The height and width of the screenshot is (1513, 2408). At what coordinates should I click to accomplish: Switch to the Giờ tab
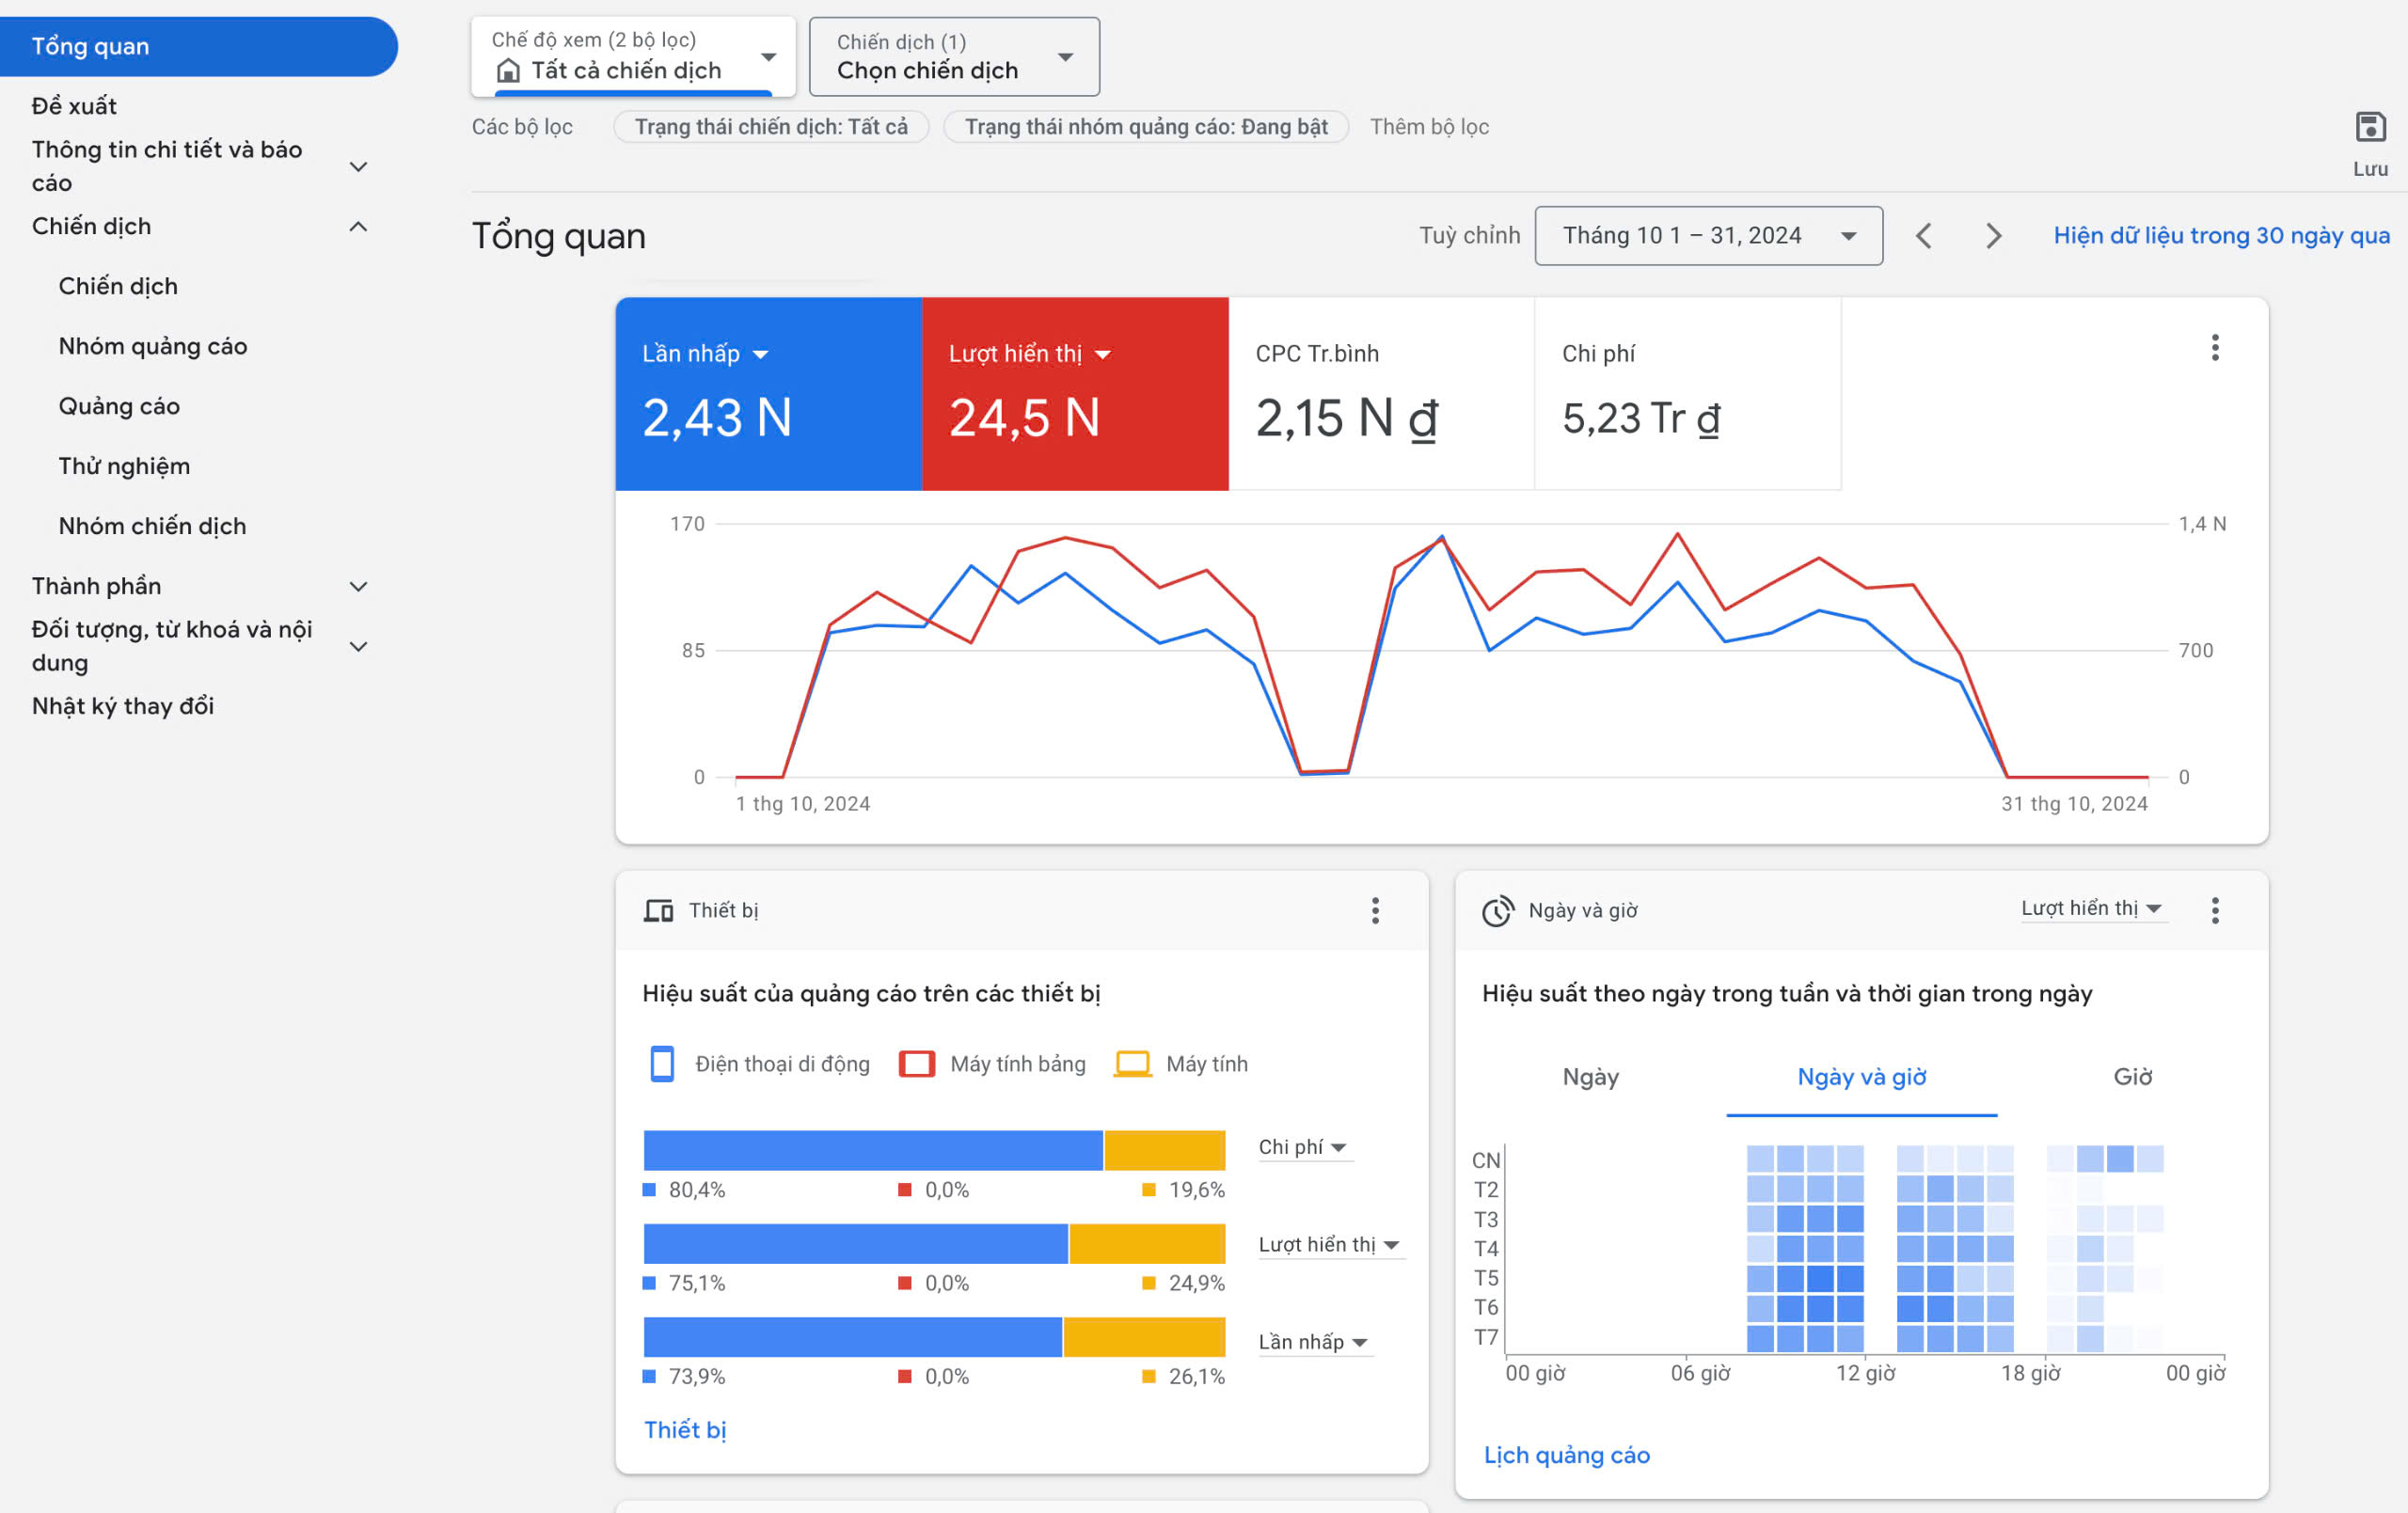2132,1077
